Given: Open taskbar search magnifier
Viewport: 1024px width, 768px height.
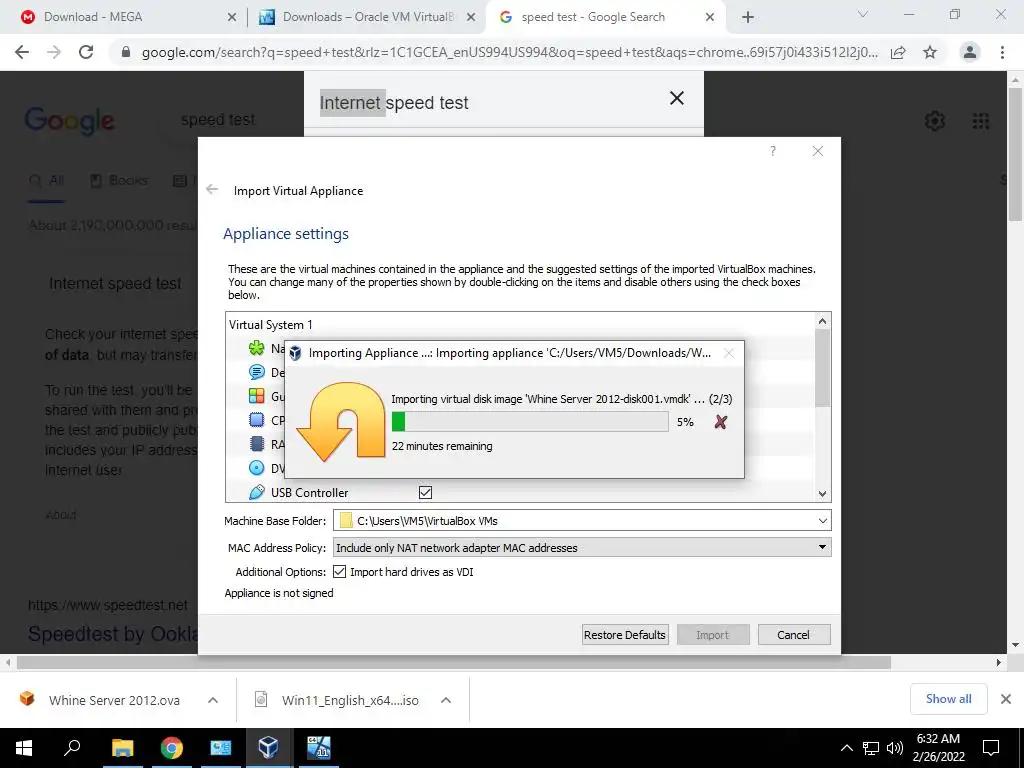Looking at the screenshot, I should coord(72,747).
